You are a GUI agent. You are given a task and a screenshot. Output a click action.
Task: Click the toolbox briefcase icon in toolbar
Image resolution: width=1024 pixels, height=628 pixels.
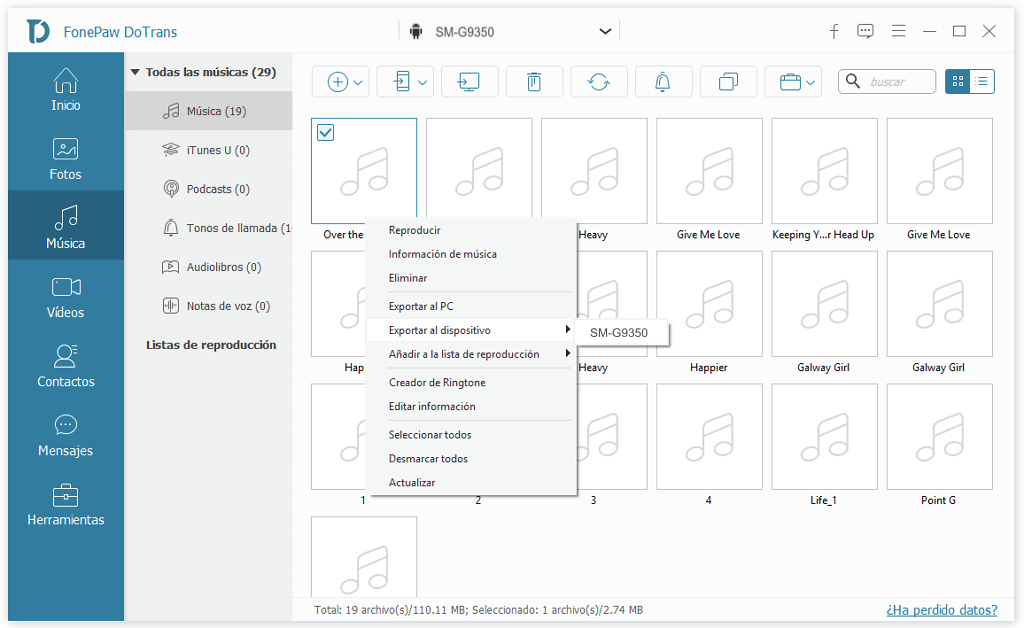coord(790,82)
